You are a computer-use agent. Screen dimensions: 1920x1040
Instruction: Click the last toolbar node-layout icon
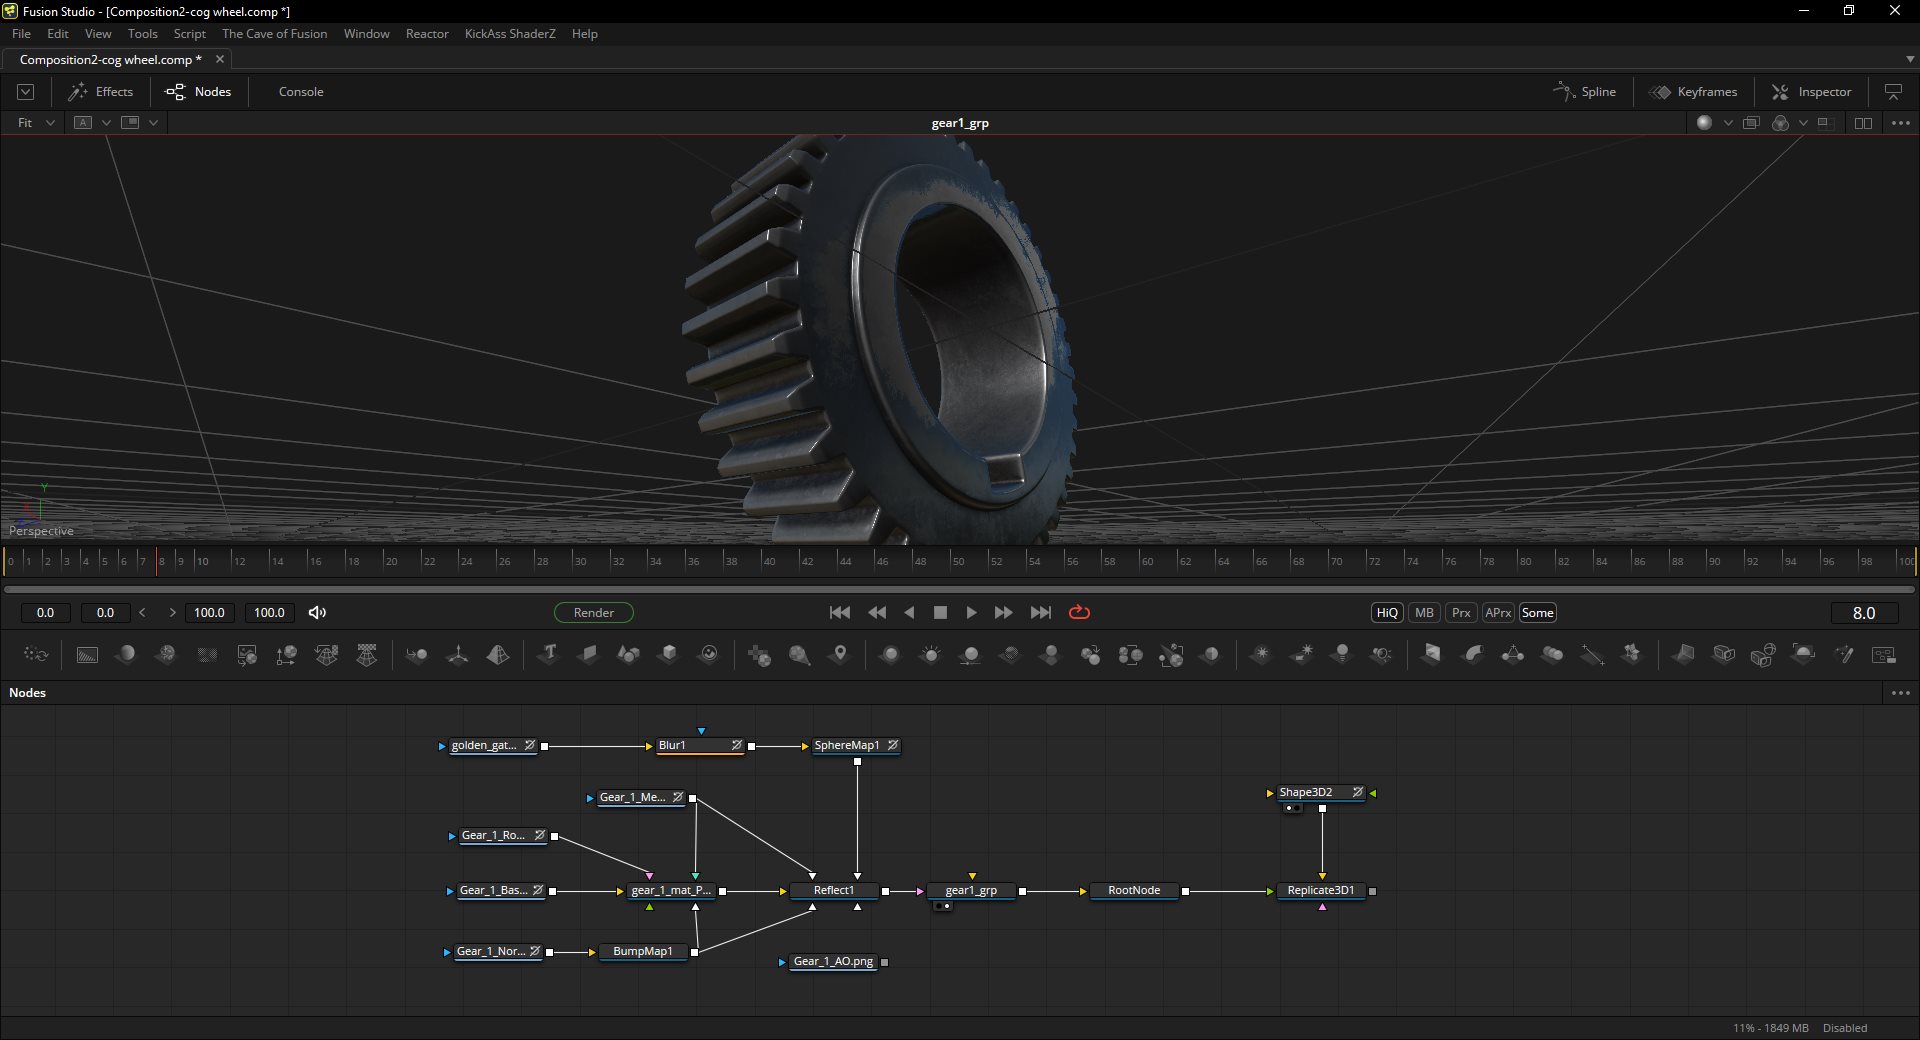pyautogui.click(x=1884, y=654)
